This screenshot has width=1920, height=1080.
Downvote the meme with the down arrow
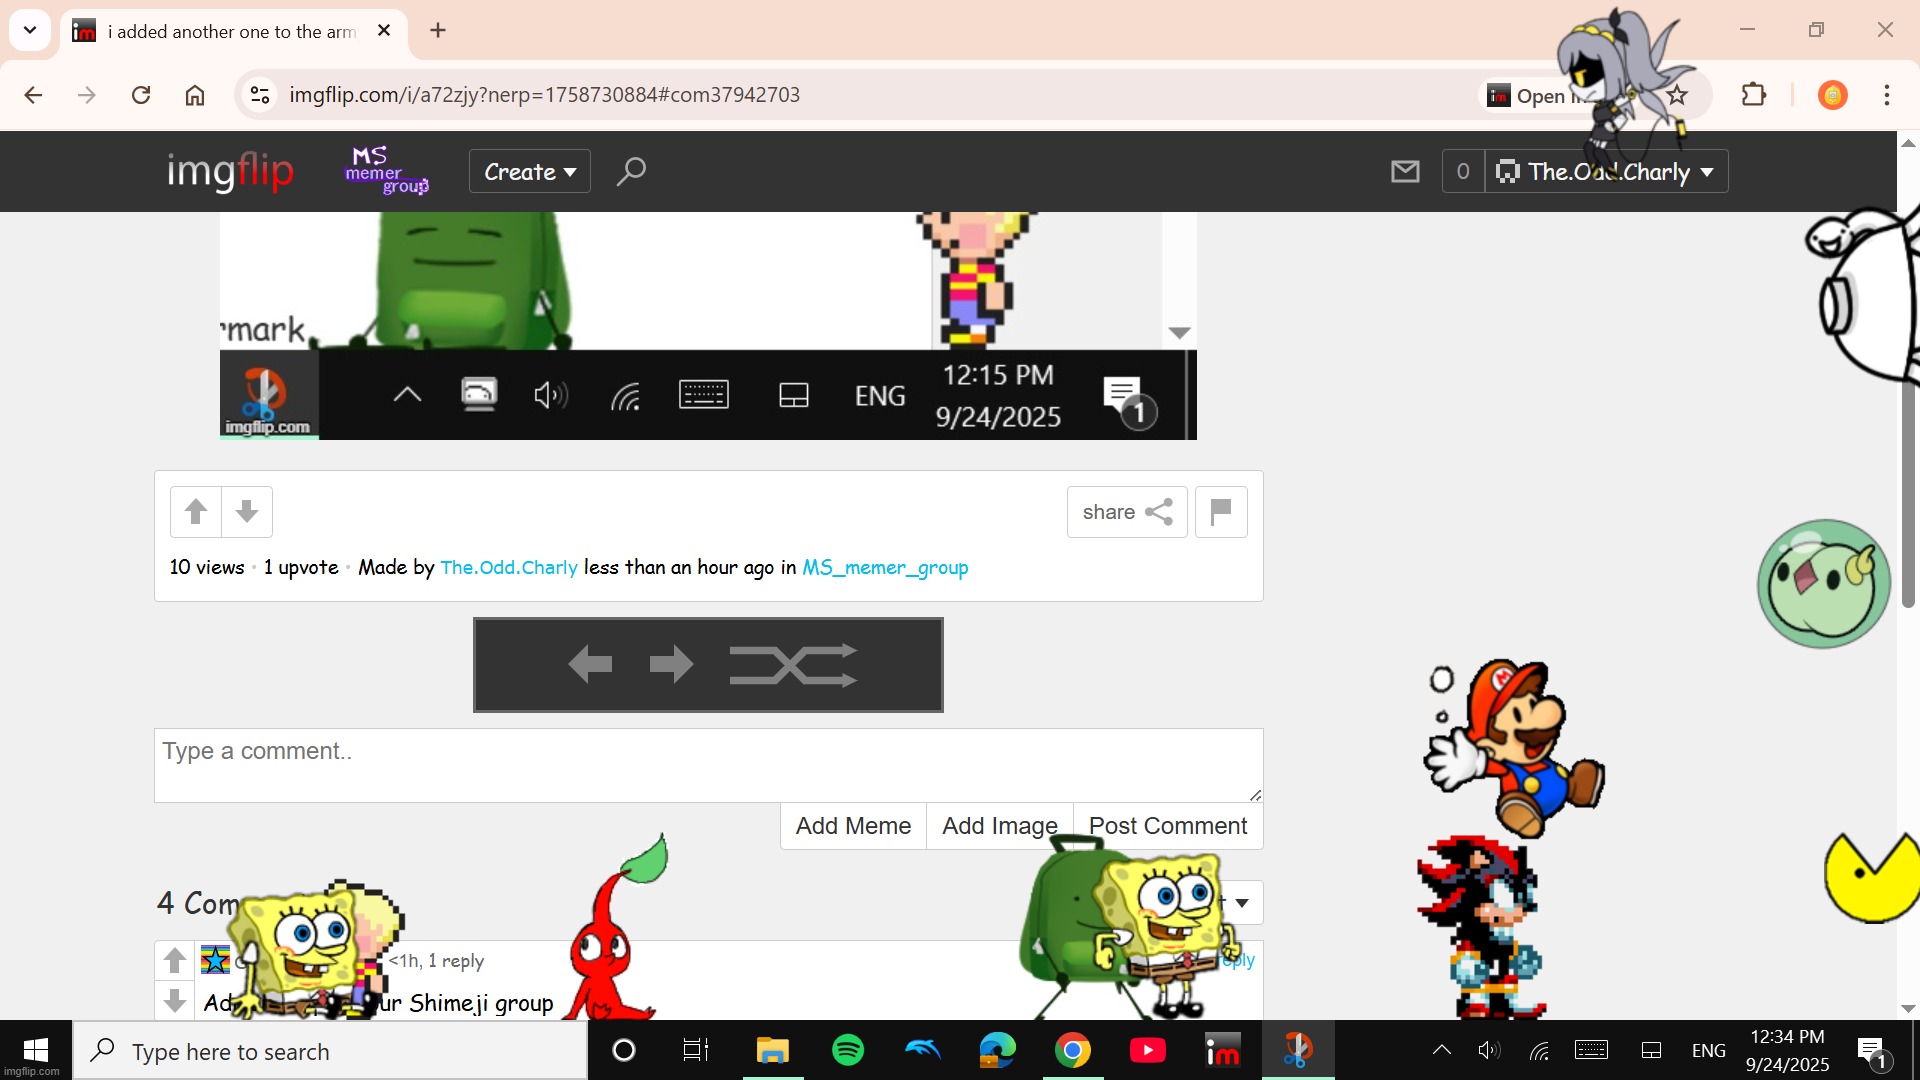click(247, 512)
